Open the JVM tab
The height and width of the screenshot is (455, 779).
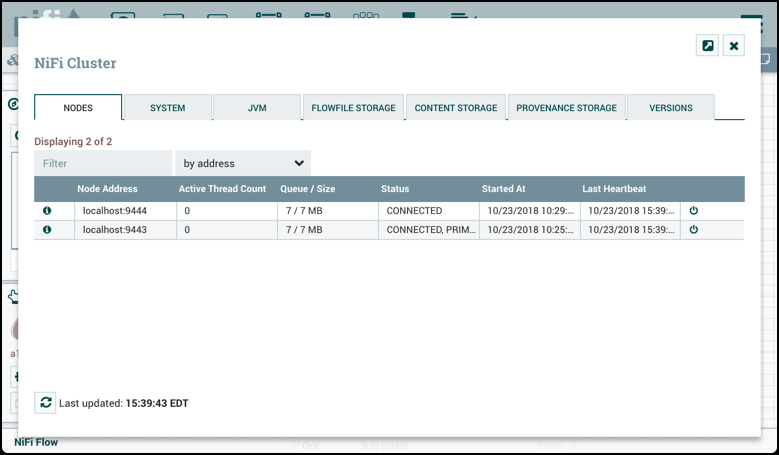tap(257, 108)
